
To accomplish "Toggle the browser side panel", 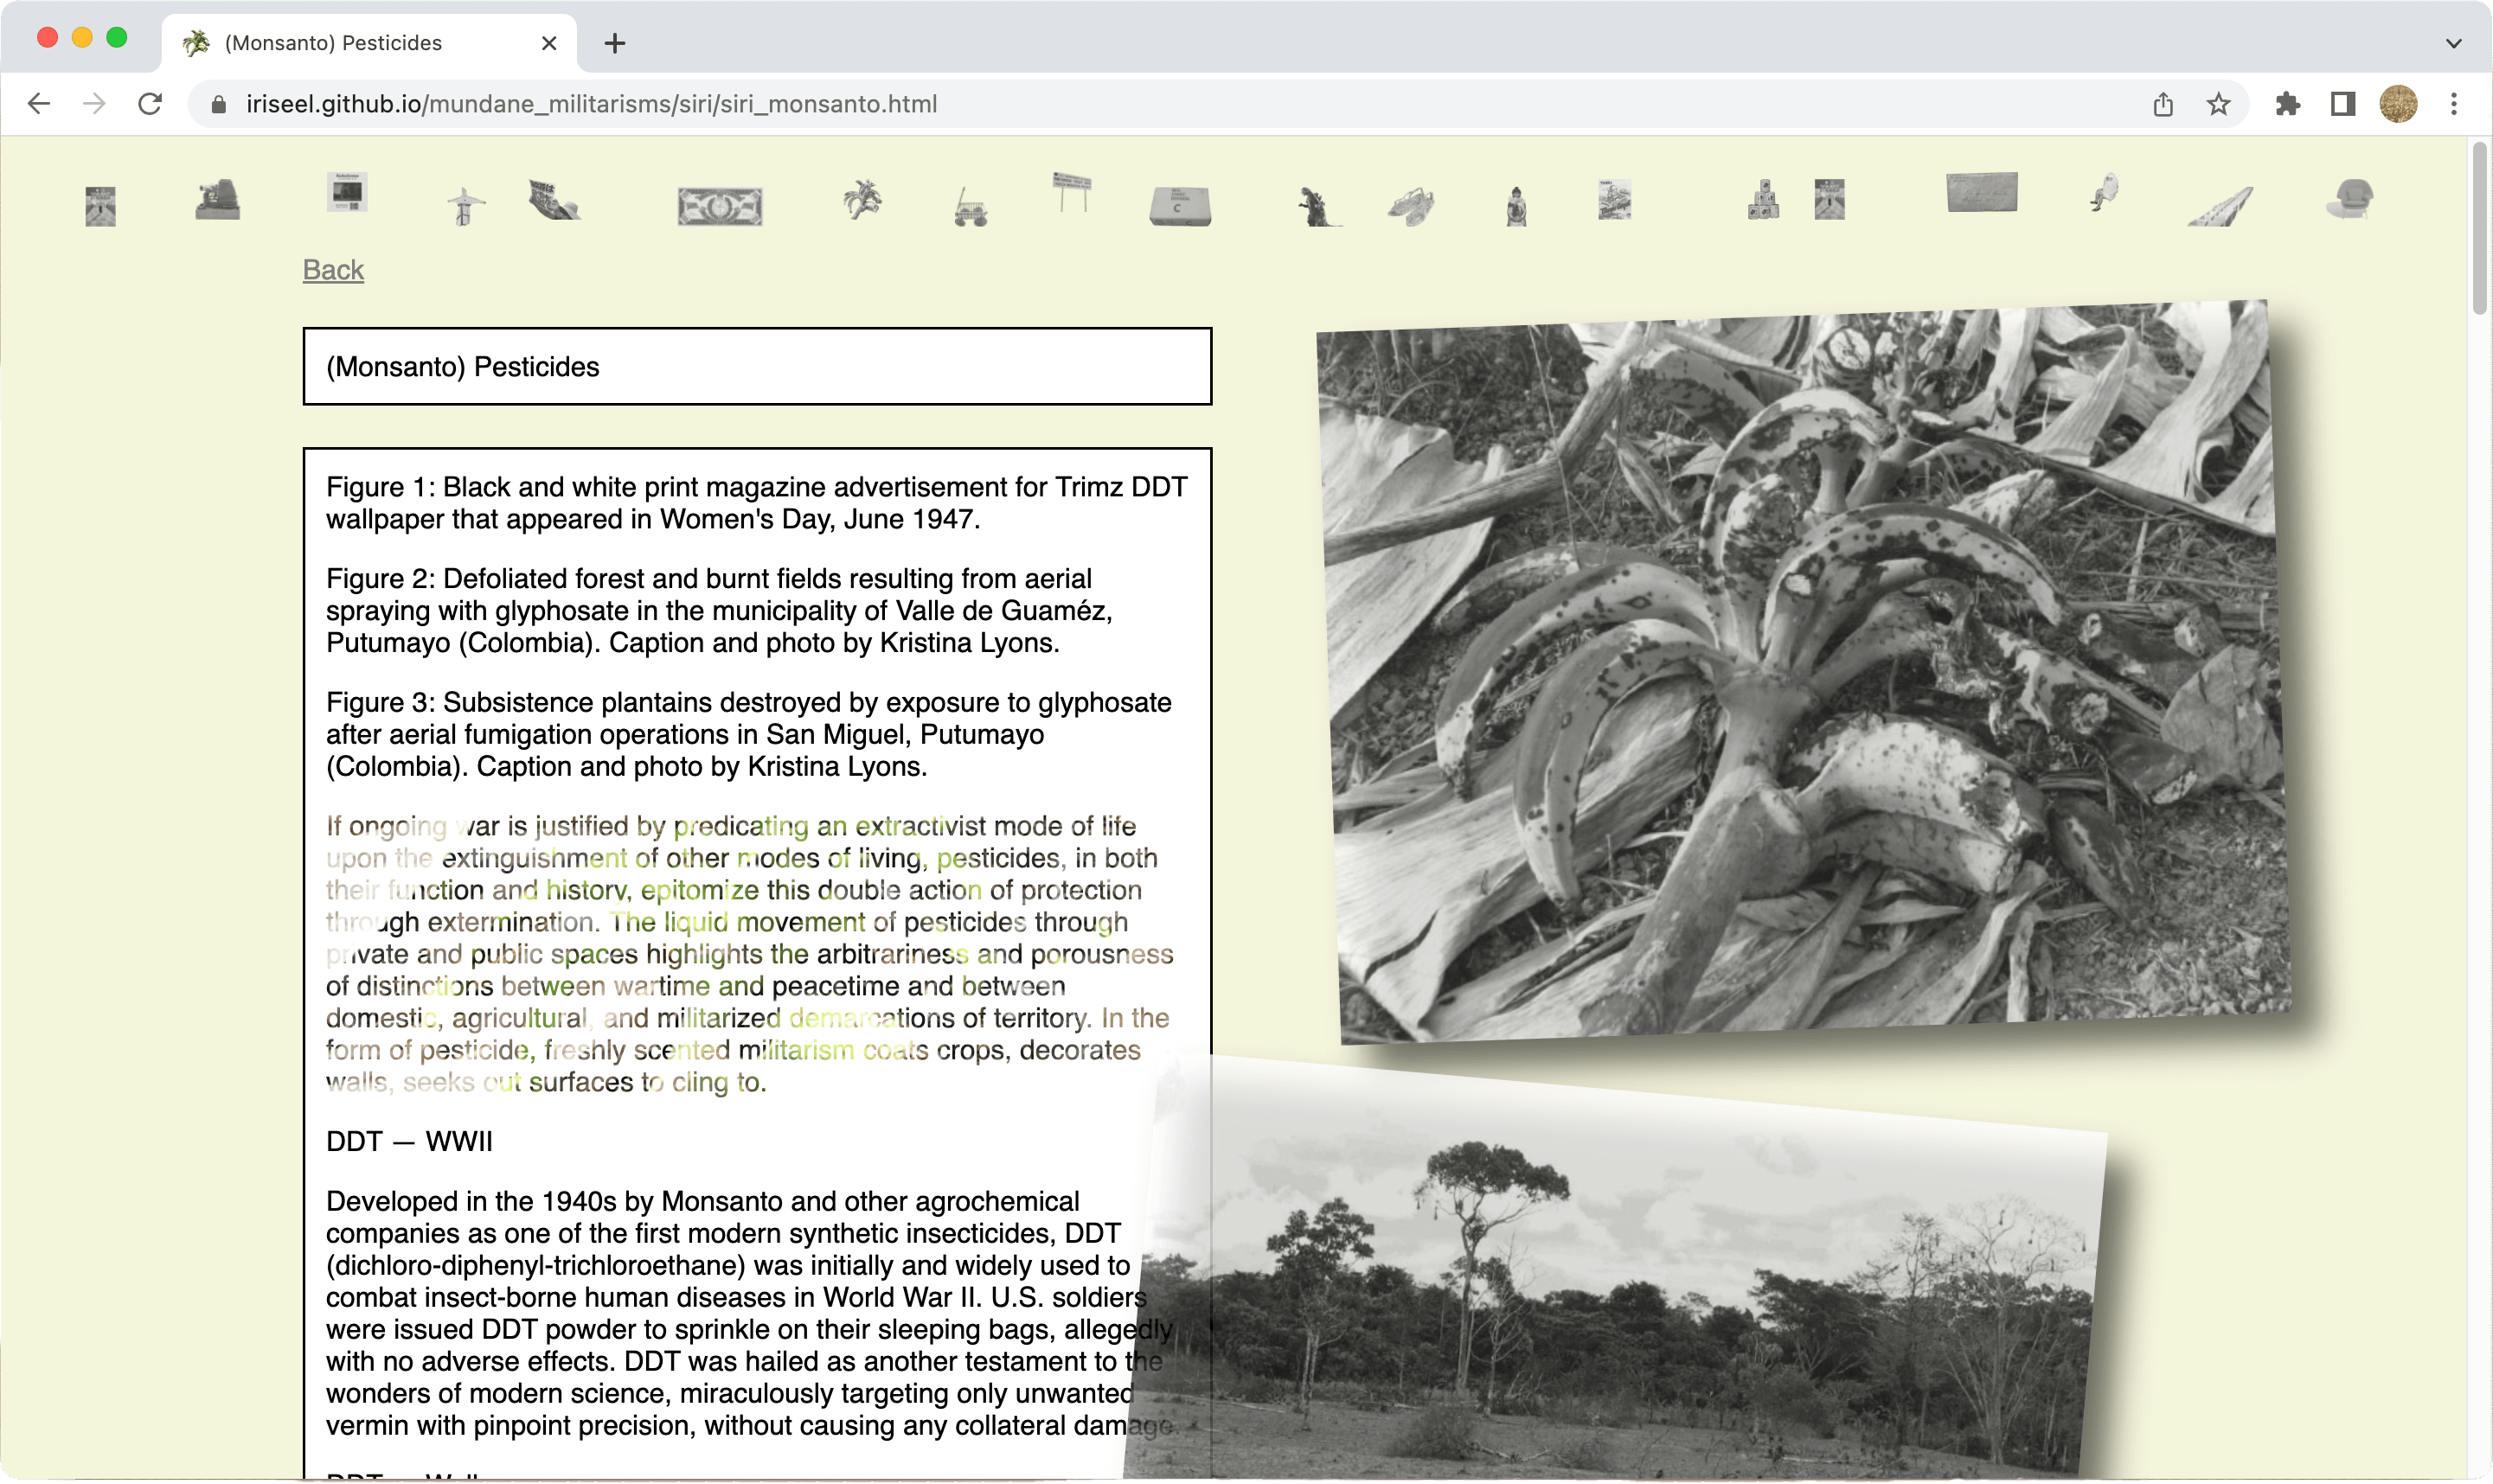I will (x=2342, y=104).
